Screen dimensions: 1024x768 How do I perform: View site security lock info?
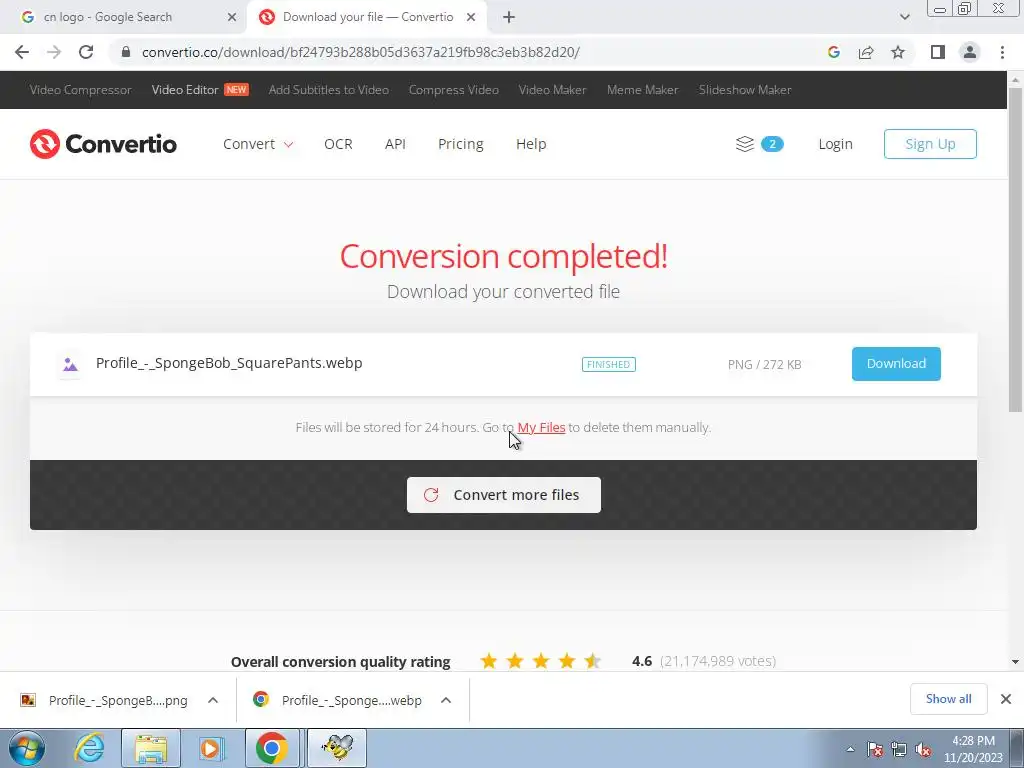[126, 52]
